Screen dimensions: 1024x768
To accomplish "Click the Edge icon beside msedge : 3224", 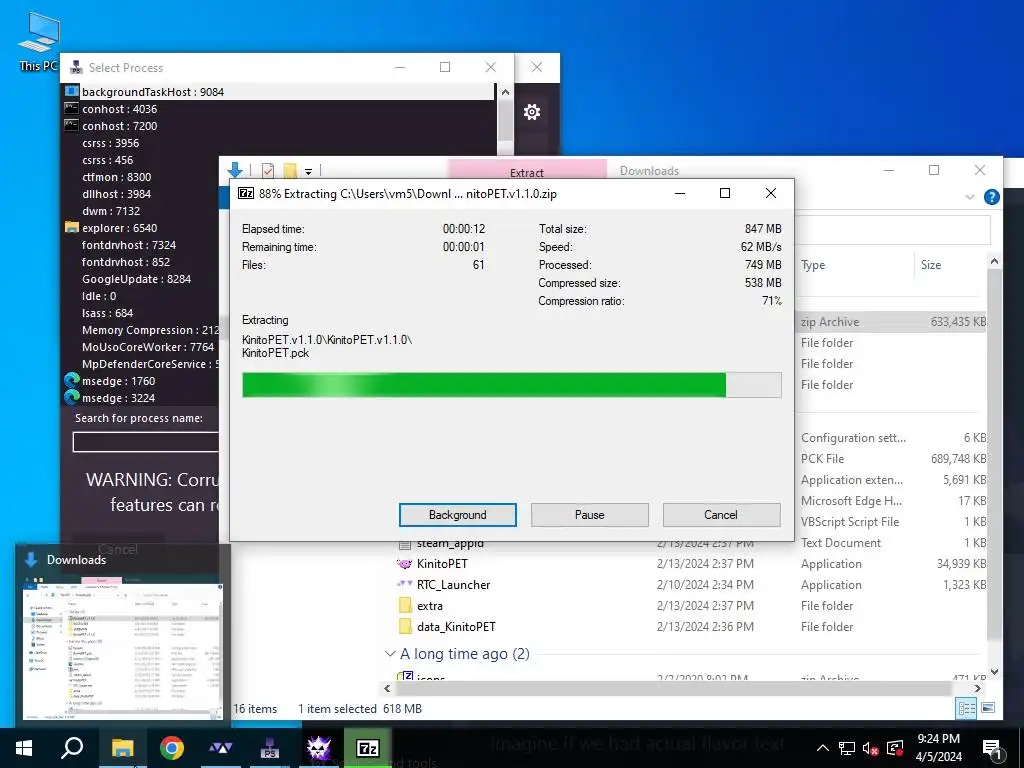I will (x=72, y=397).
